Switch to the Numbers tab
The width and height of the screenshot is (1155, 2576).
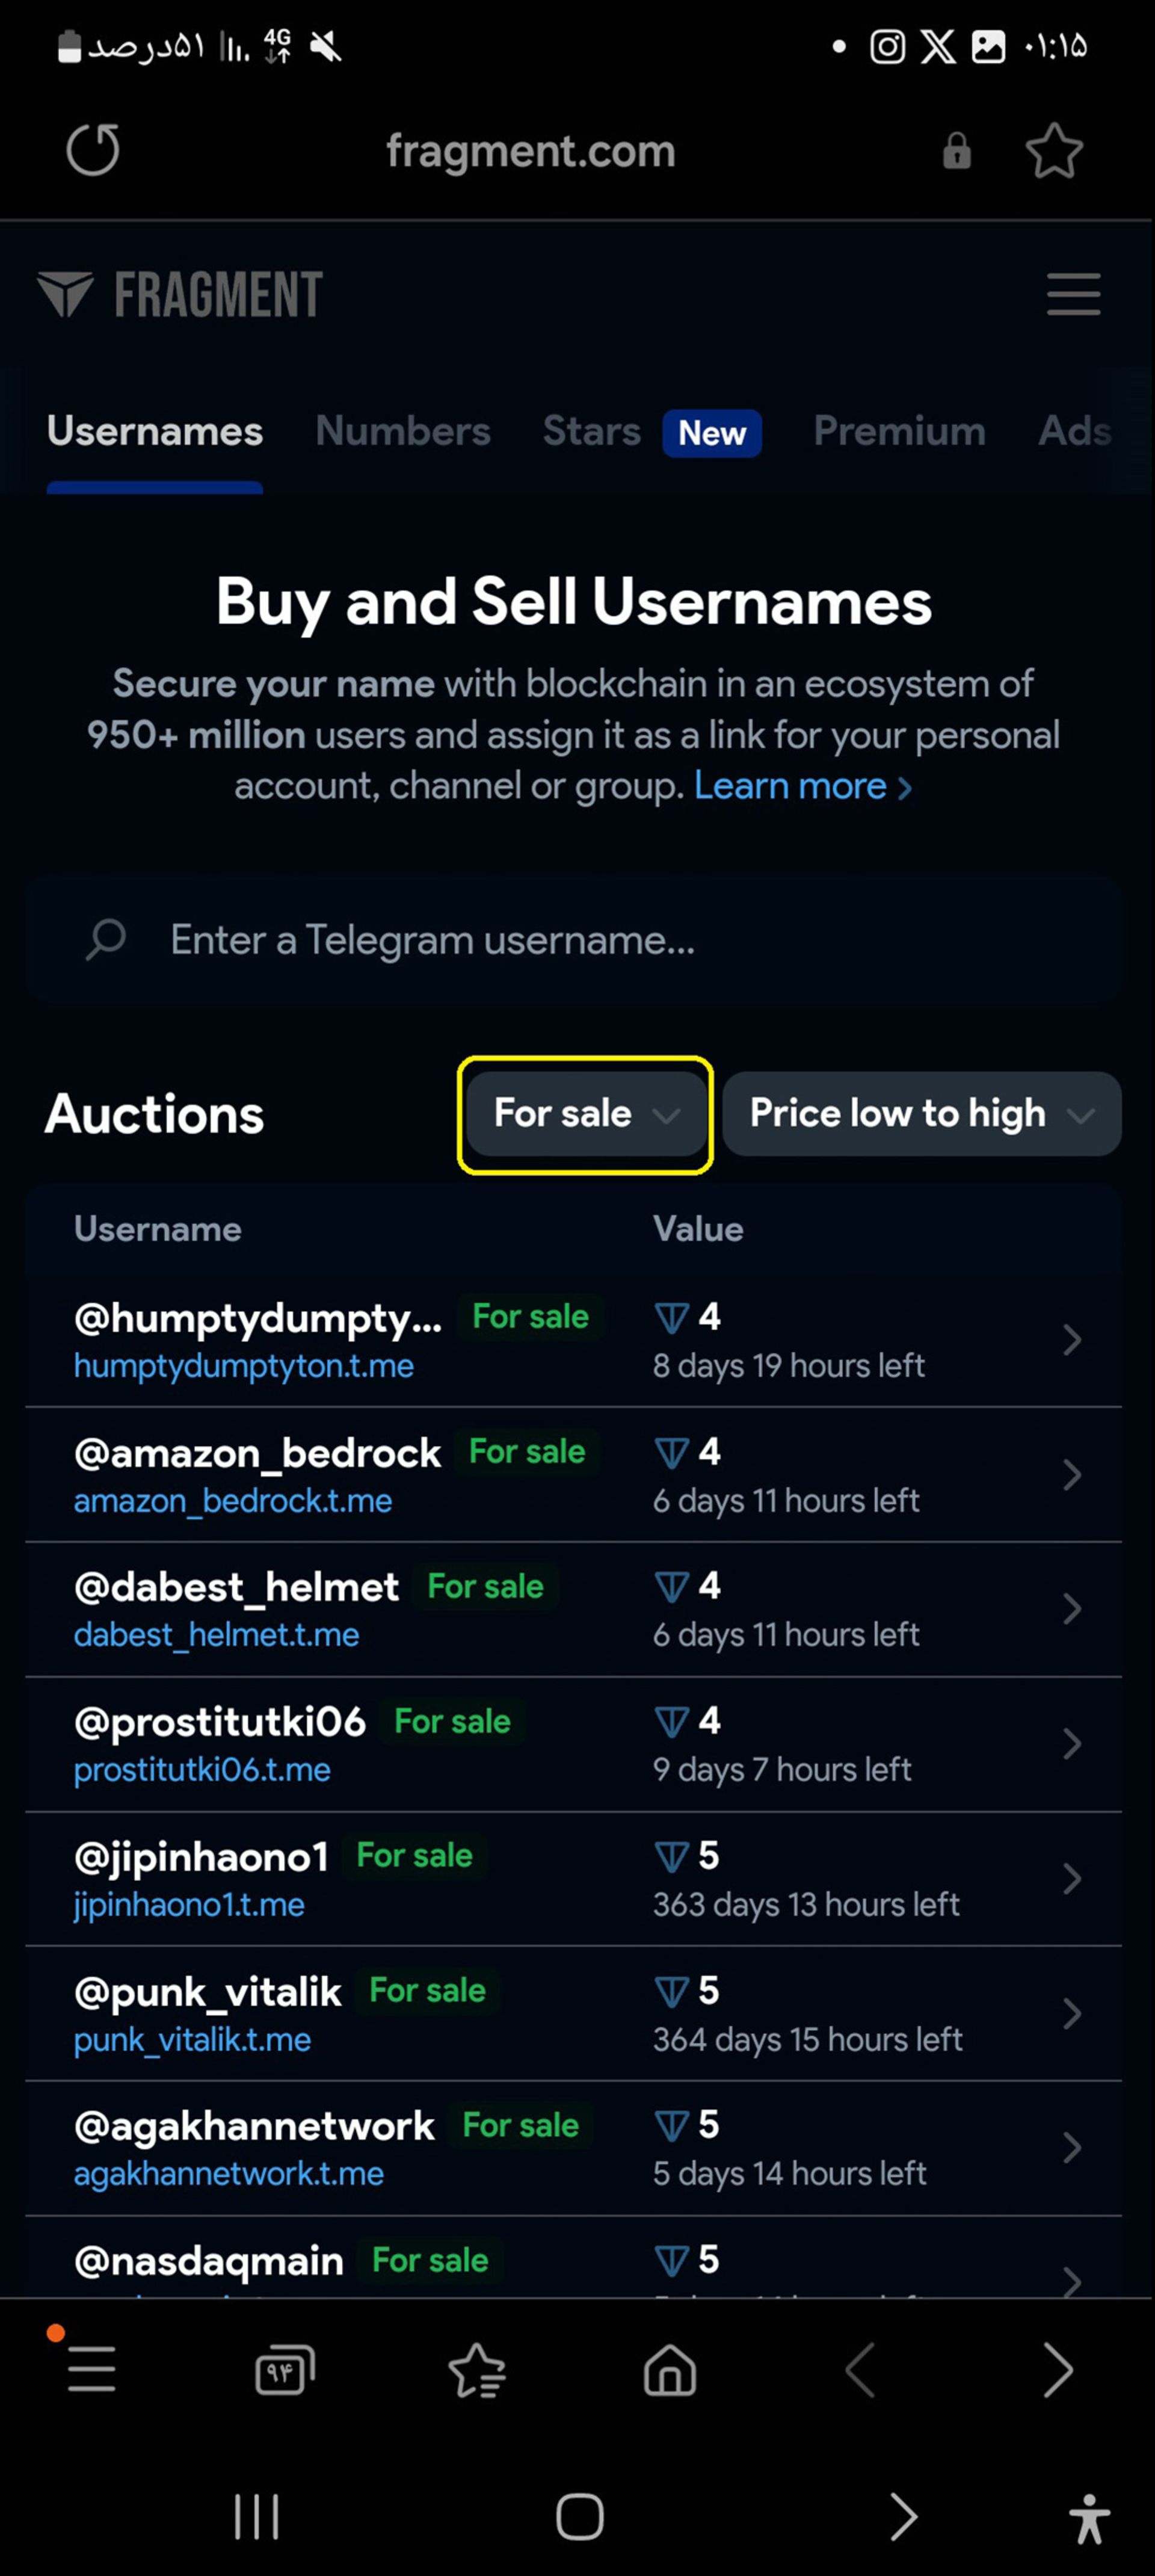403,431
